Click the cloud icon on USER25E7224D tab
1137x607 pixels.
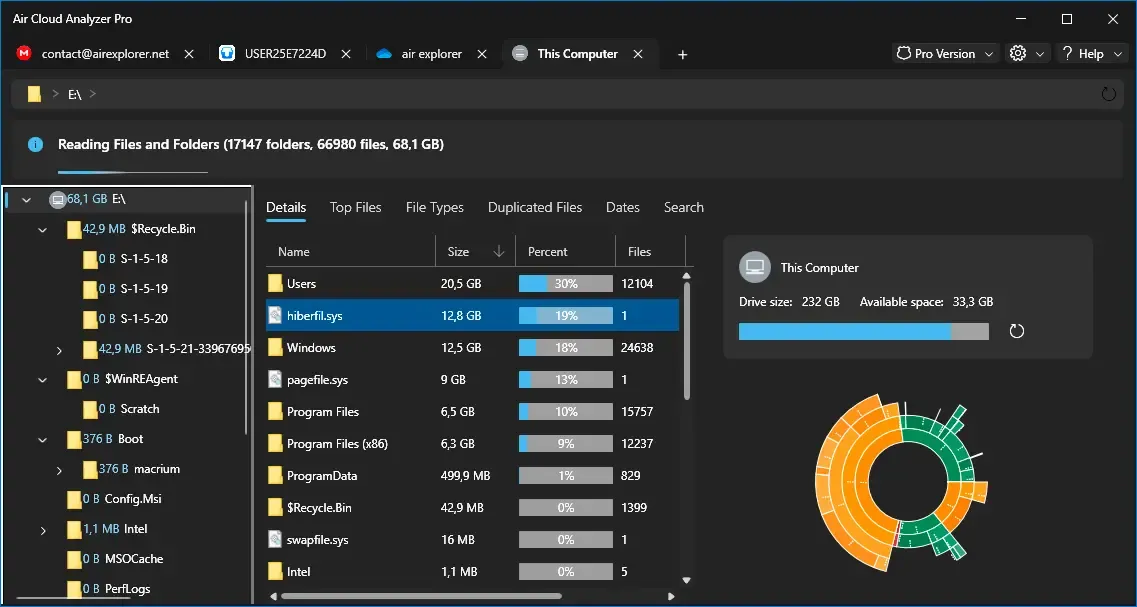(x=227, y=54)
